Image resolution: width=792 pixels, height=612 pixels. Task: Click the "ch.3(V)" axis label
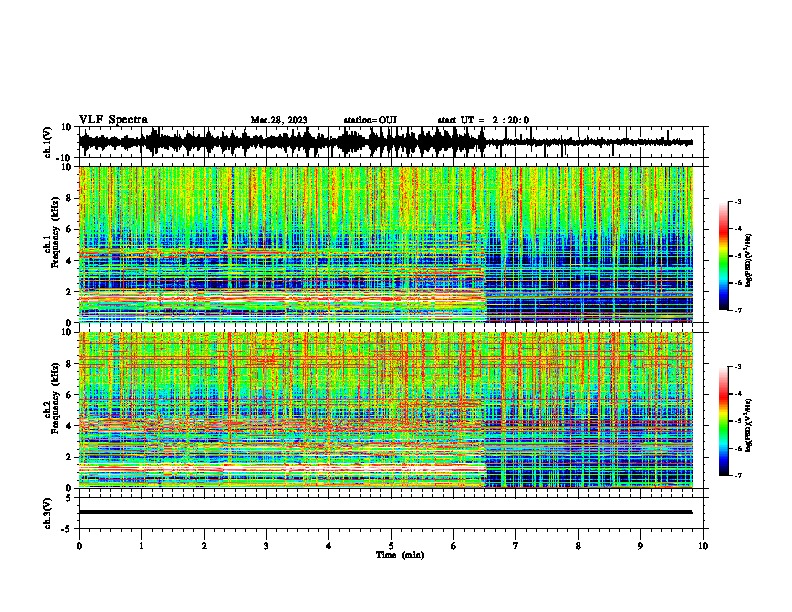pyautogui.click(x=48, y=513)
